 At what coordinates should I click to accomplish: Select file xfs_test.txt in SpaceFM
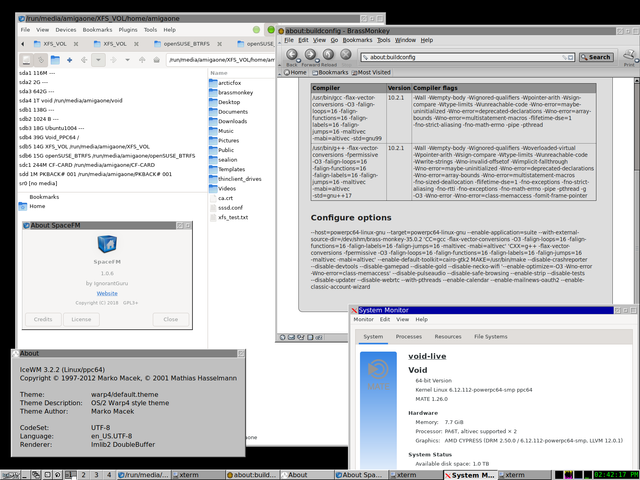pyautogui.click(x=233, y=218)
